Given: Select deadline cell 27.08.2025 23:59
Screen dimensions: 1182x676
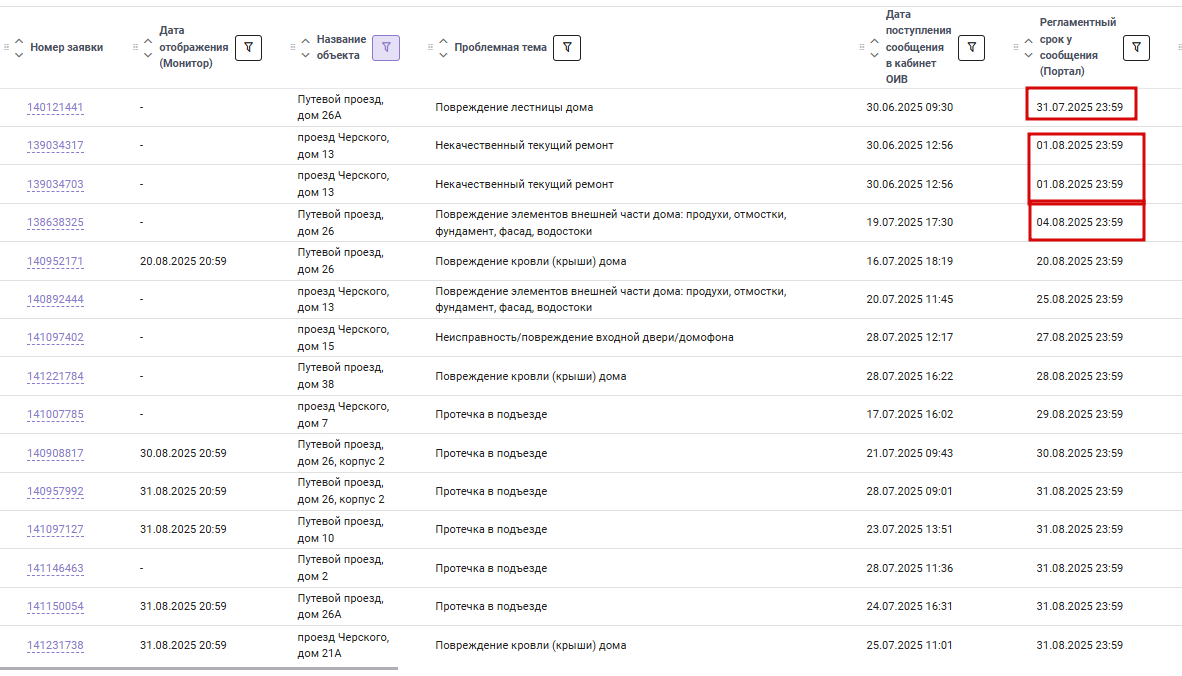Looking at the screenshot, I should point(1079,338).
